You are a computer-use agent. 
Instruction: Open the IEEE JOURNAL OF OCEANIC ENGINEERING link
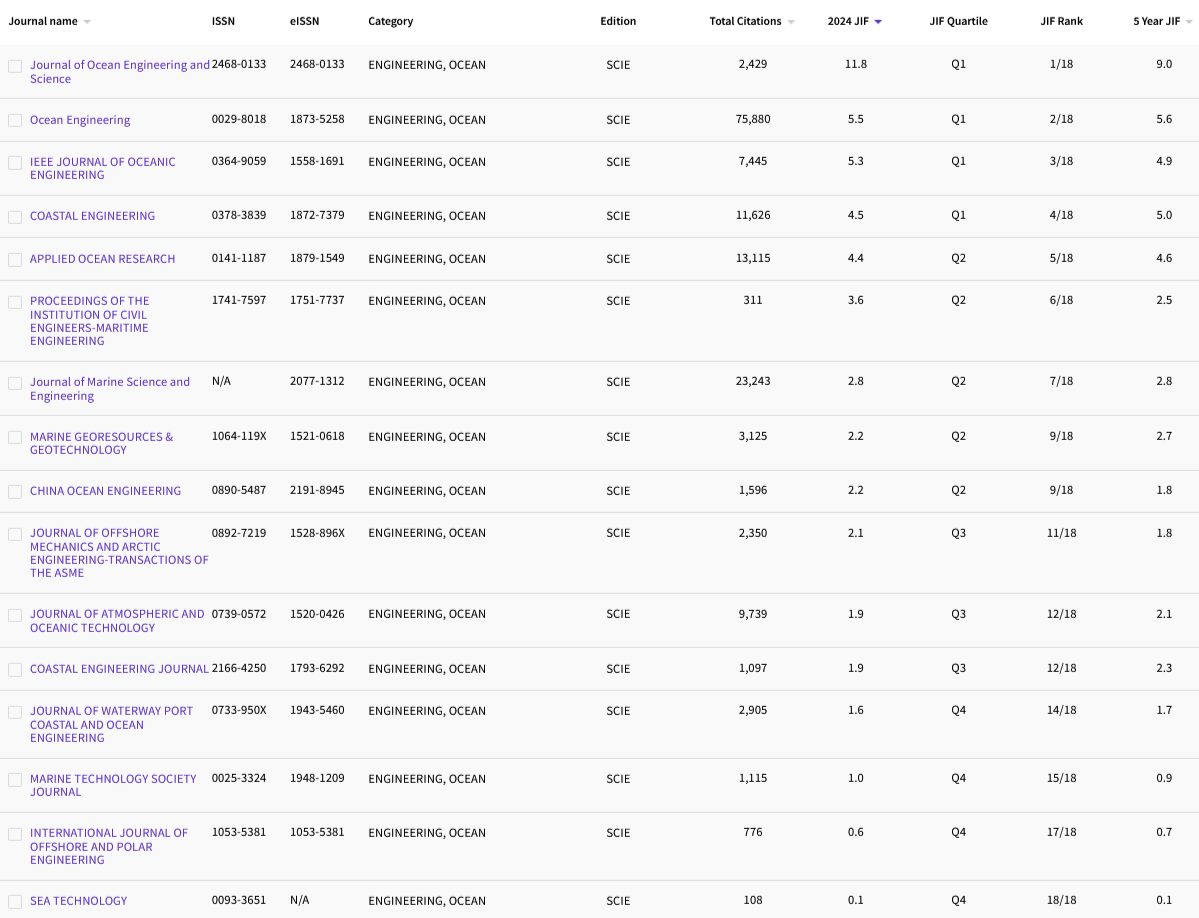tap(102, 162)
